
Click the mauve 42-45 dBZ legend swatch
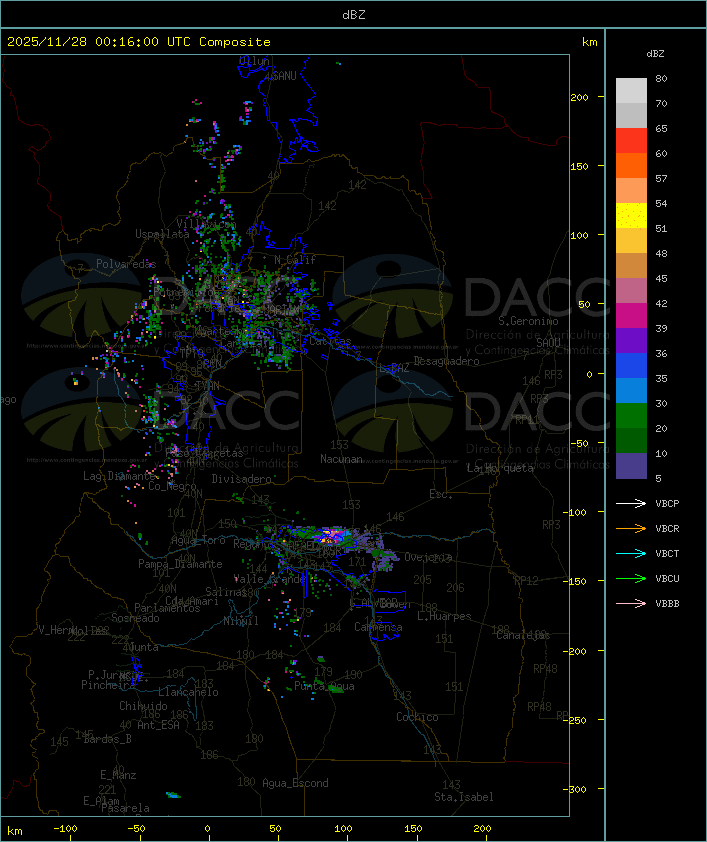631,291
